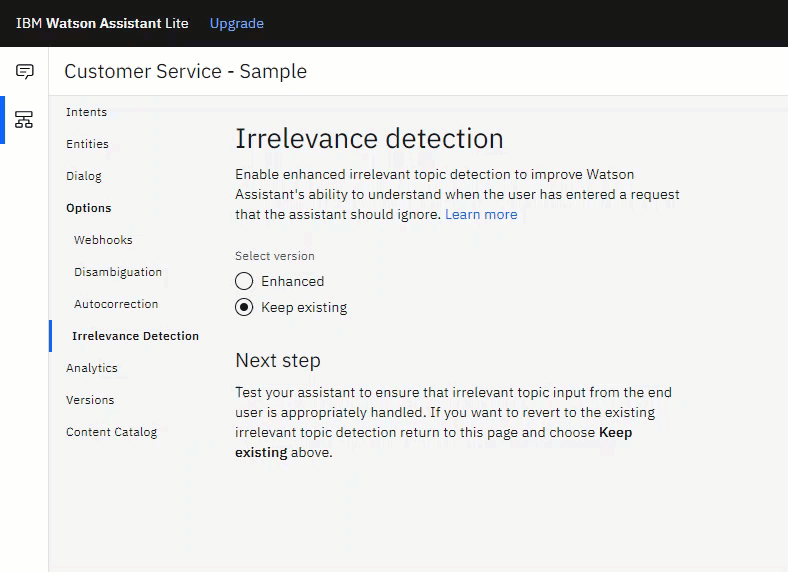Viewport: 788px width, 572px height.
Task: Select the Keep existing radio button
Action: point(244,307)
